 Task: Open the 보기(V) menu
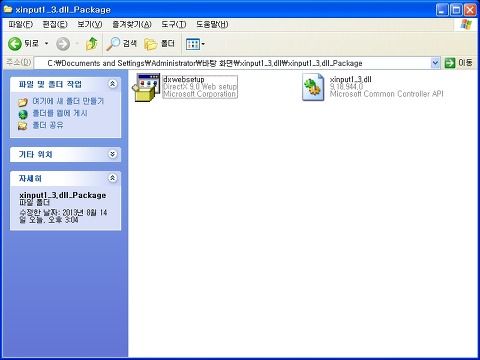coord(90,24)
